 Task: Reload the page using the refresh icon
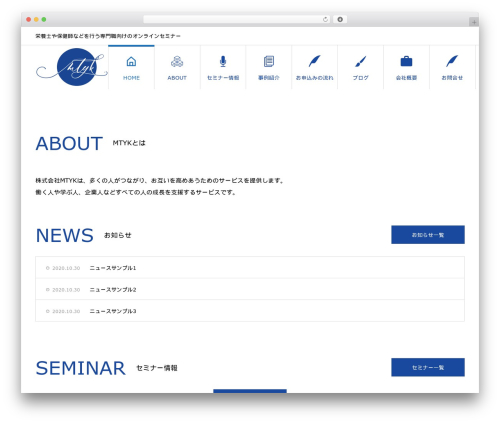coord(325,20)
